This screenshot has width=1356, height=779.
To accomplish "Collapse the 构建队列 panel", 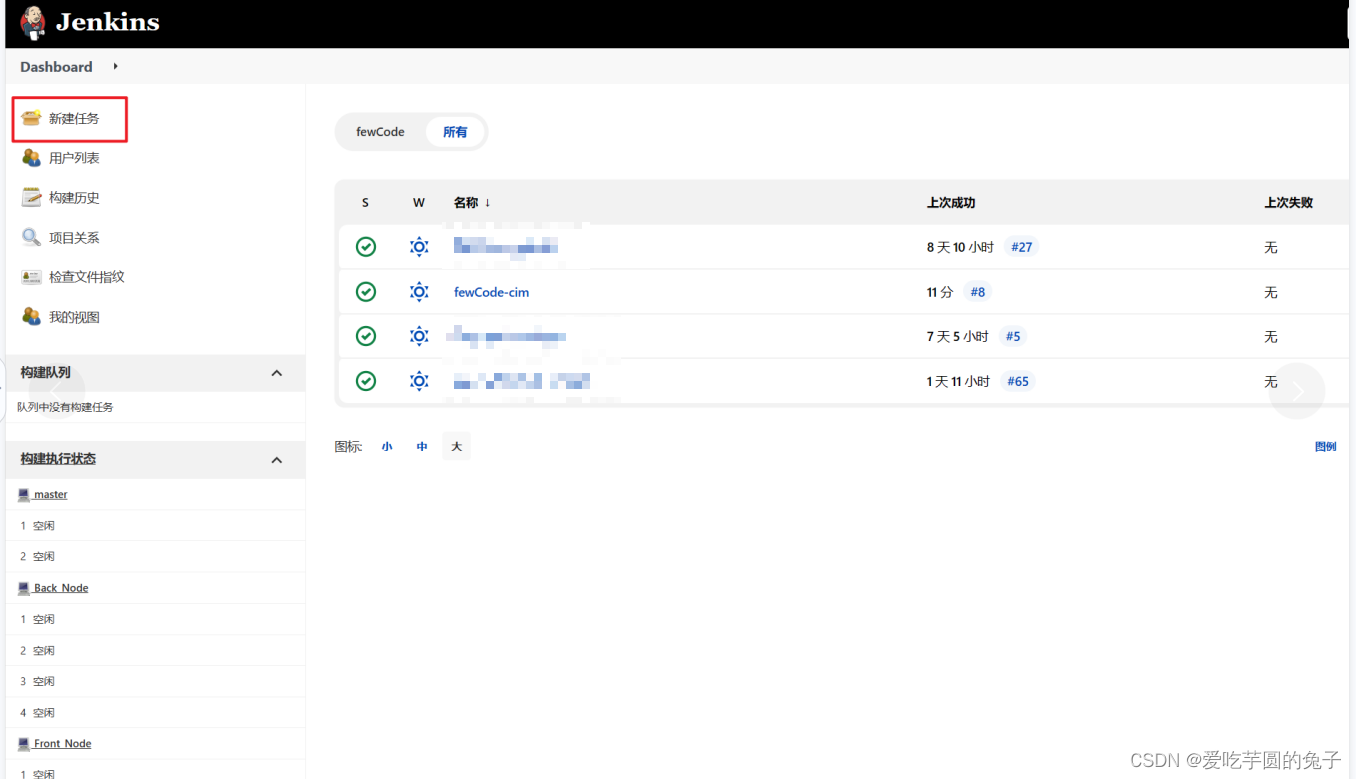I will point(277,373).
